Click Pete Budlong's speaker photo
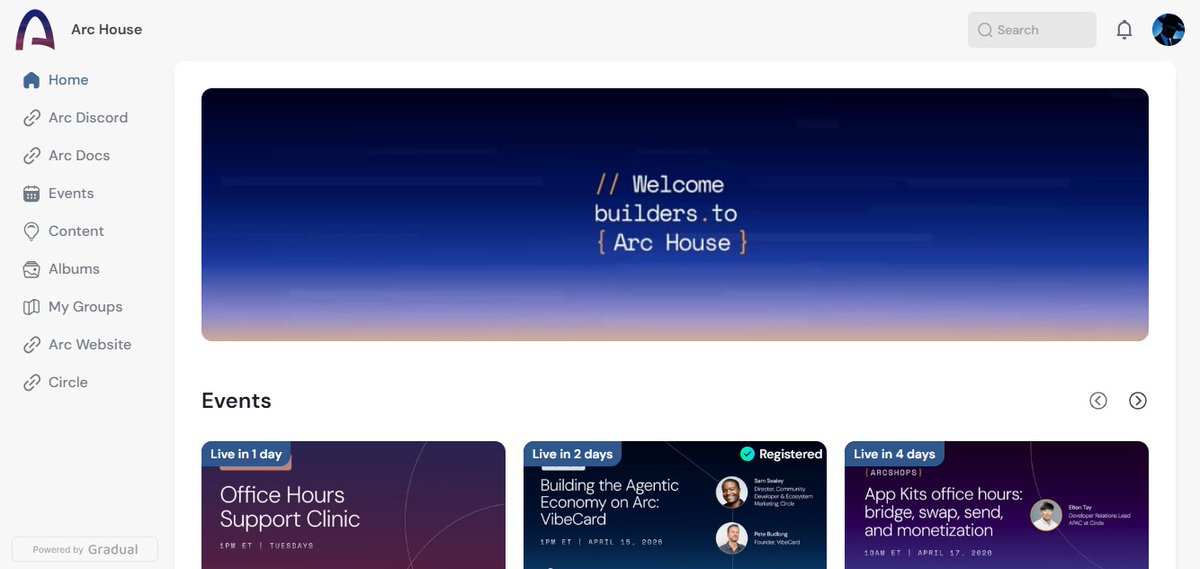This screenshot has height=569, width=1200. [x=733, y=538]
